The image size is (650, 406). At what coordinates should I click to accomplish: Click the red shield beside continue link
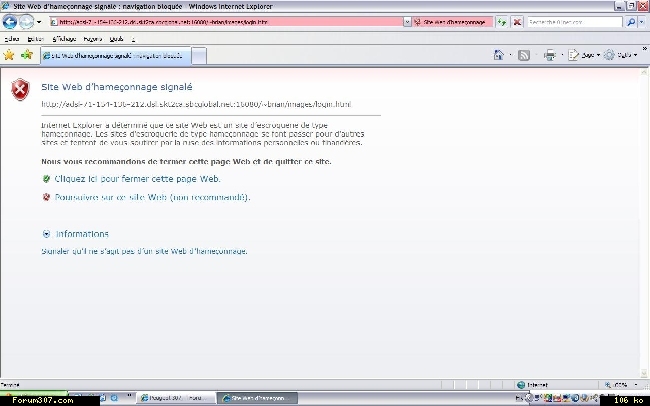coord(46,197)
